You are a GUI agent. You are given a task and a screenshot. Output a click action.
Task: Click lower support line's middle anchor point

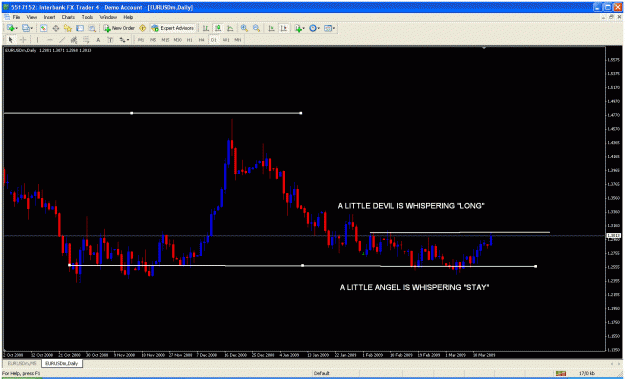(x=303, y=265)
